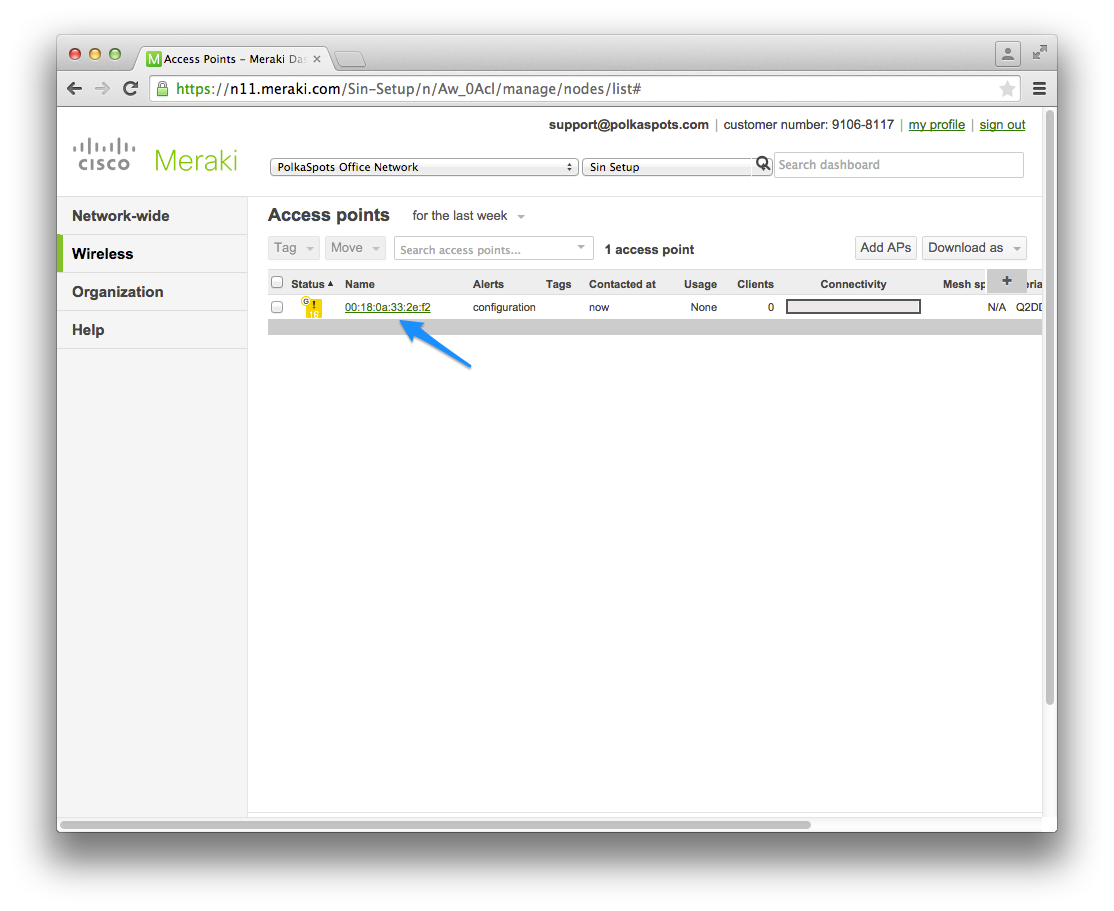Open the PolkaSpots Office Network dropdown
Viewport: 1114px width, 911px height.
(424, 167)
